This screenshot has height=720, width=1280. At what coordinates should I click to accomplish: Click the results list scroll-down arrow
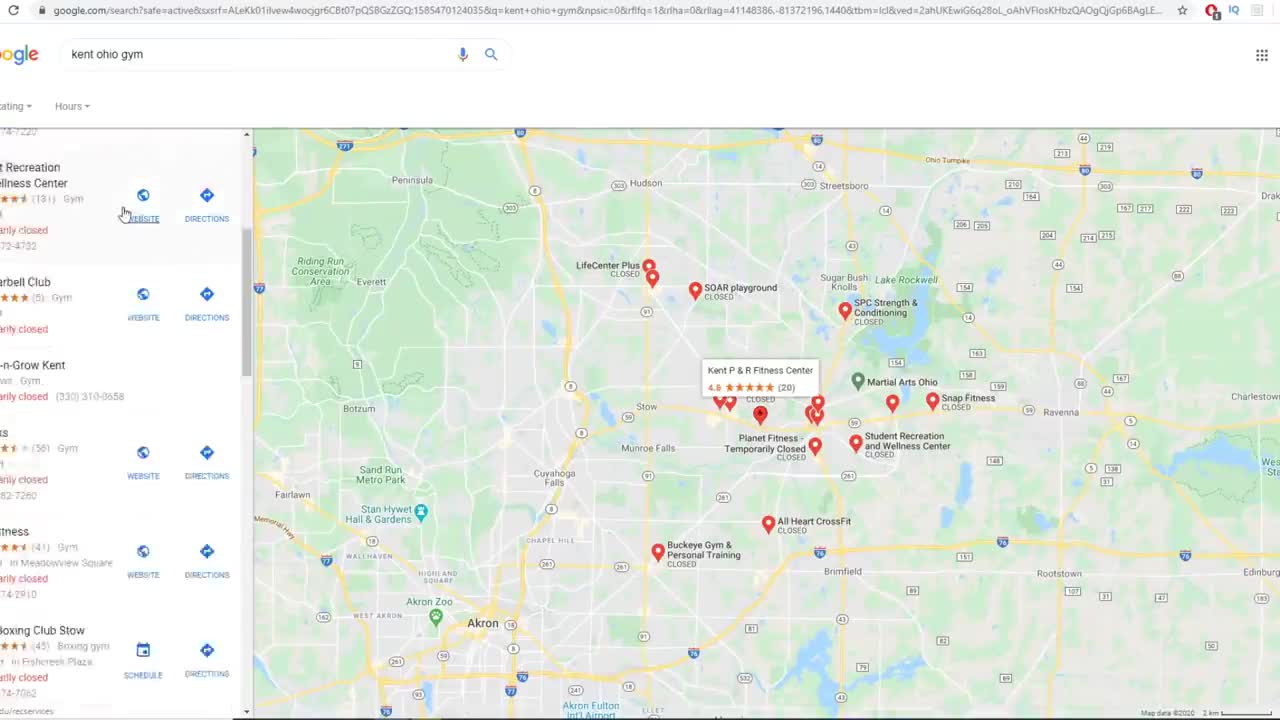click(246, 712)
